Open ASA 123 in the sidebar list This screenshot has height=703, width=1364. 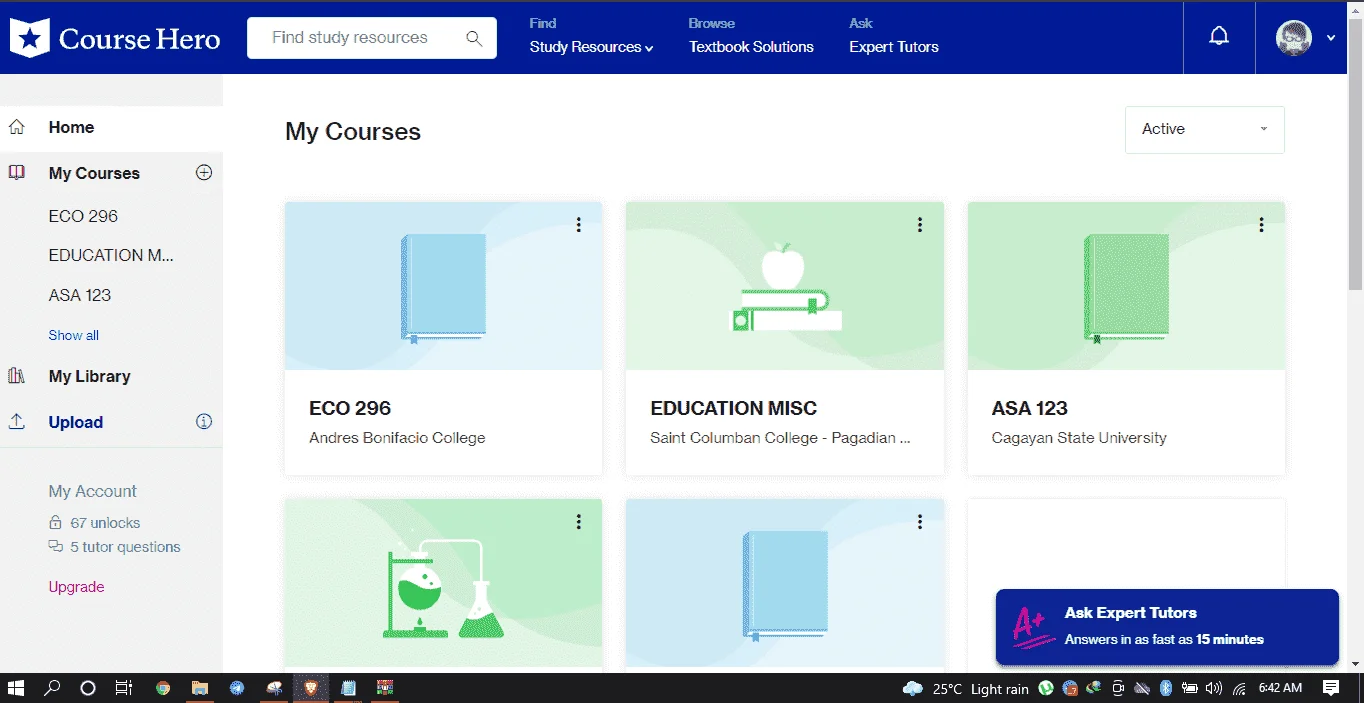pyautogui.click(x=80, y=295)
